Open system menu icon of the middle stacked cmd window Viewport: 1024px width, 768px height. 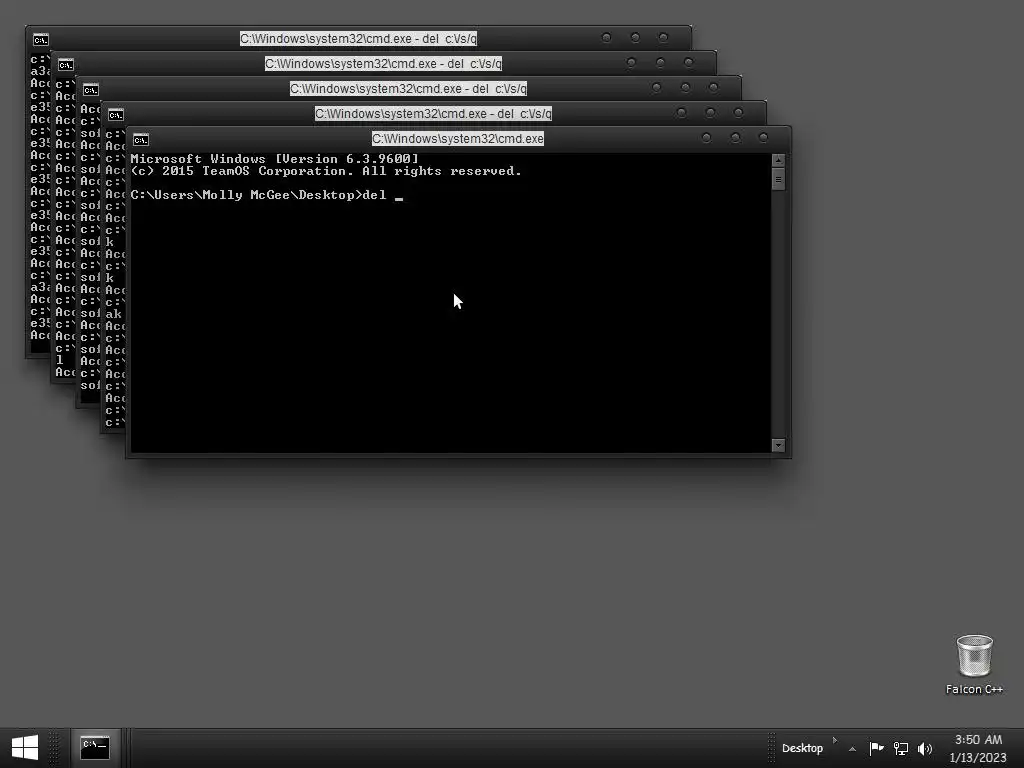click(91, 89)
